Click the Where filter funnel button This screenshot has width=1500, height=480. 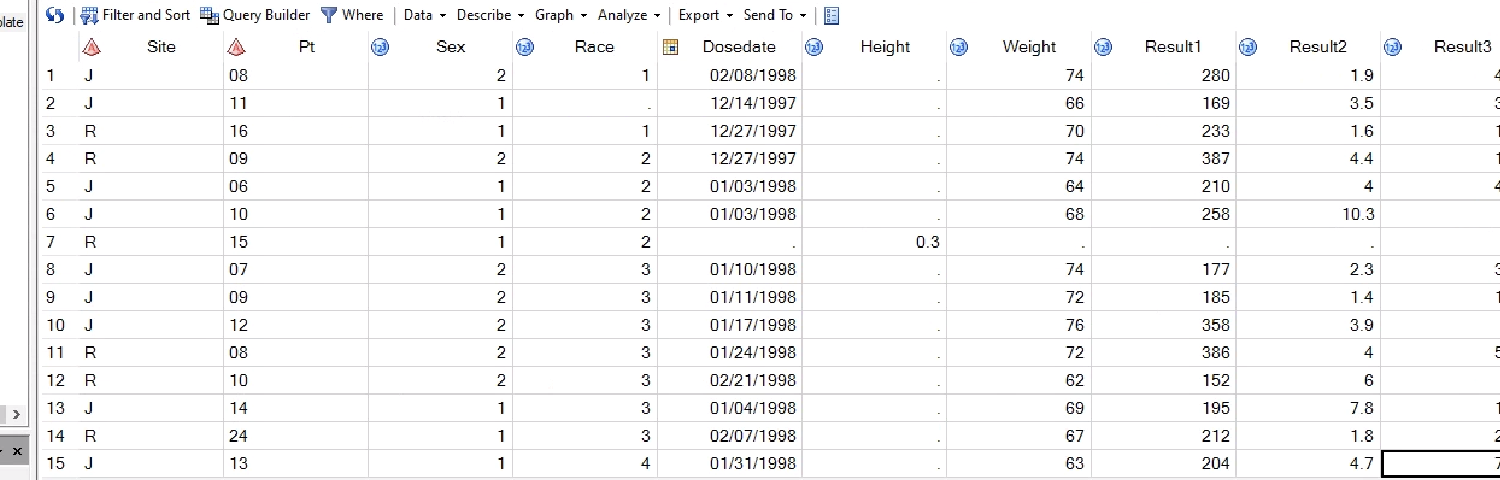[x=352, y=15]
